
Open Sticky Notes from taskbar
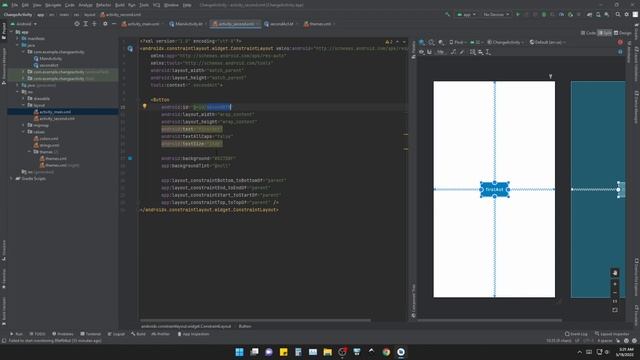284,352
